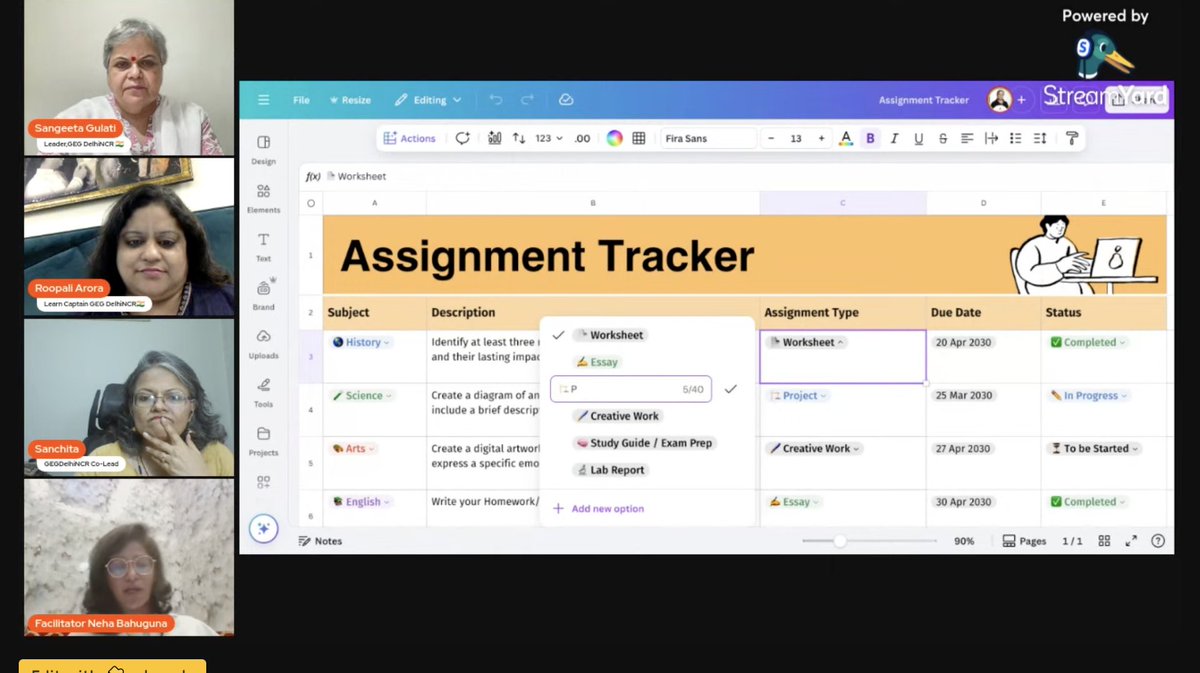Image resolution: width=1200 pixels, height=673 pixels.
Task: Open the Tools side panel
Action: (x=263, y=391)
